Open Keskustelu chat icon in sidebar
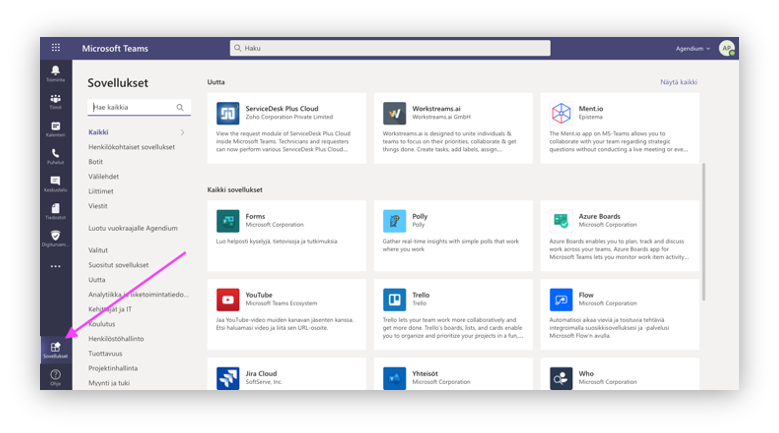The image size is (779, 433). point(56,183)
